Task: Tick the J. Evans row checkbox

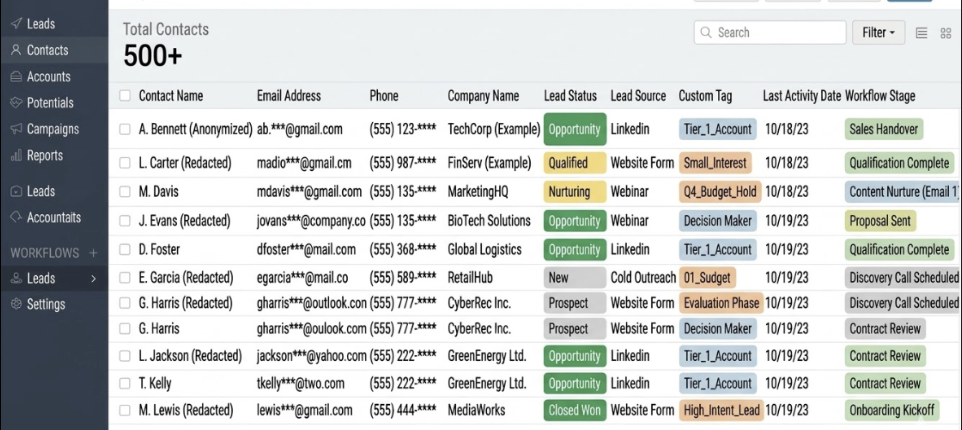Action: click(125, 221)
